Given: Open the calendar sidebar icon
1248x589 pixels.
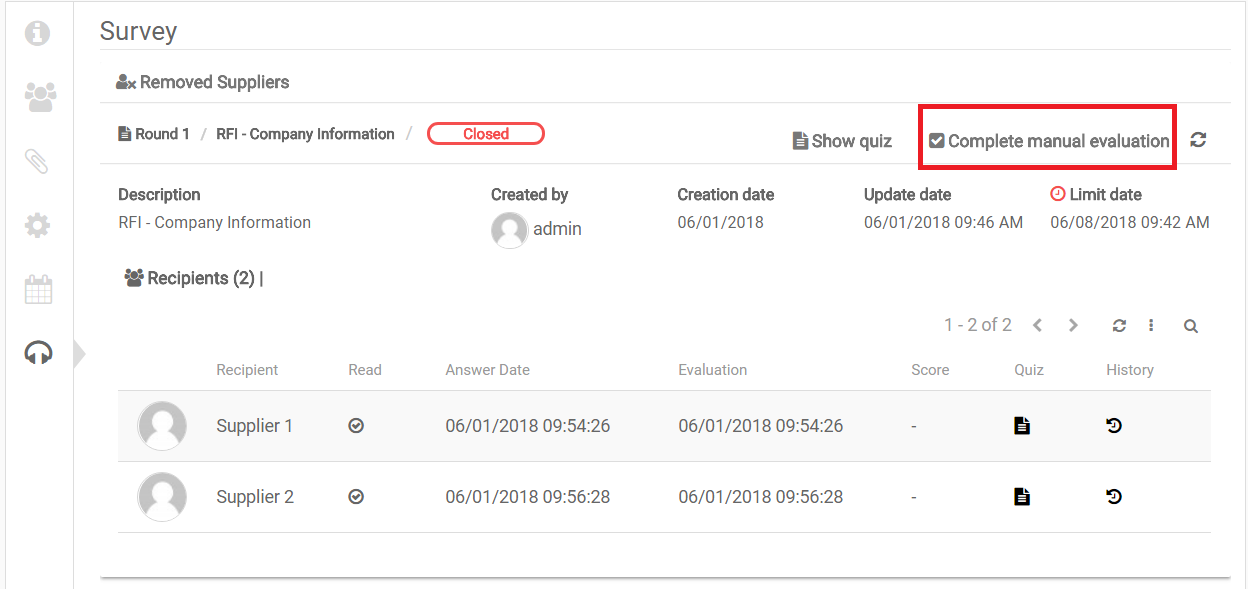Looking at the screenshot, I should pos(38,290).
